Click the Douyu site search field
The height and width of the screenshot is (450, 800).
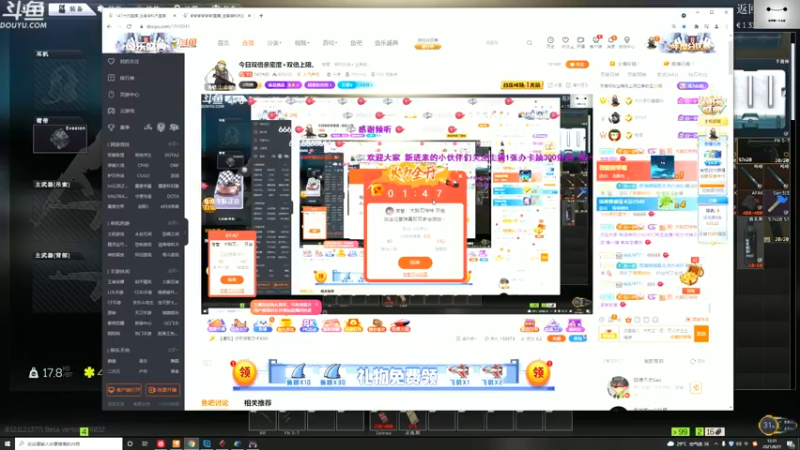point(503,43)
